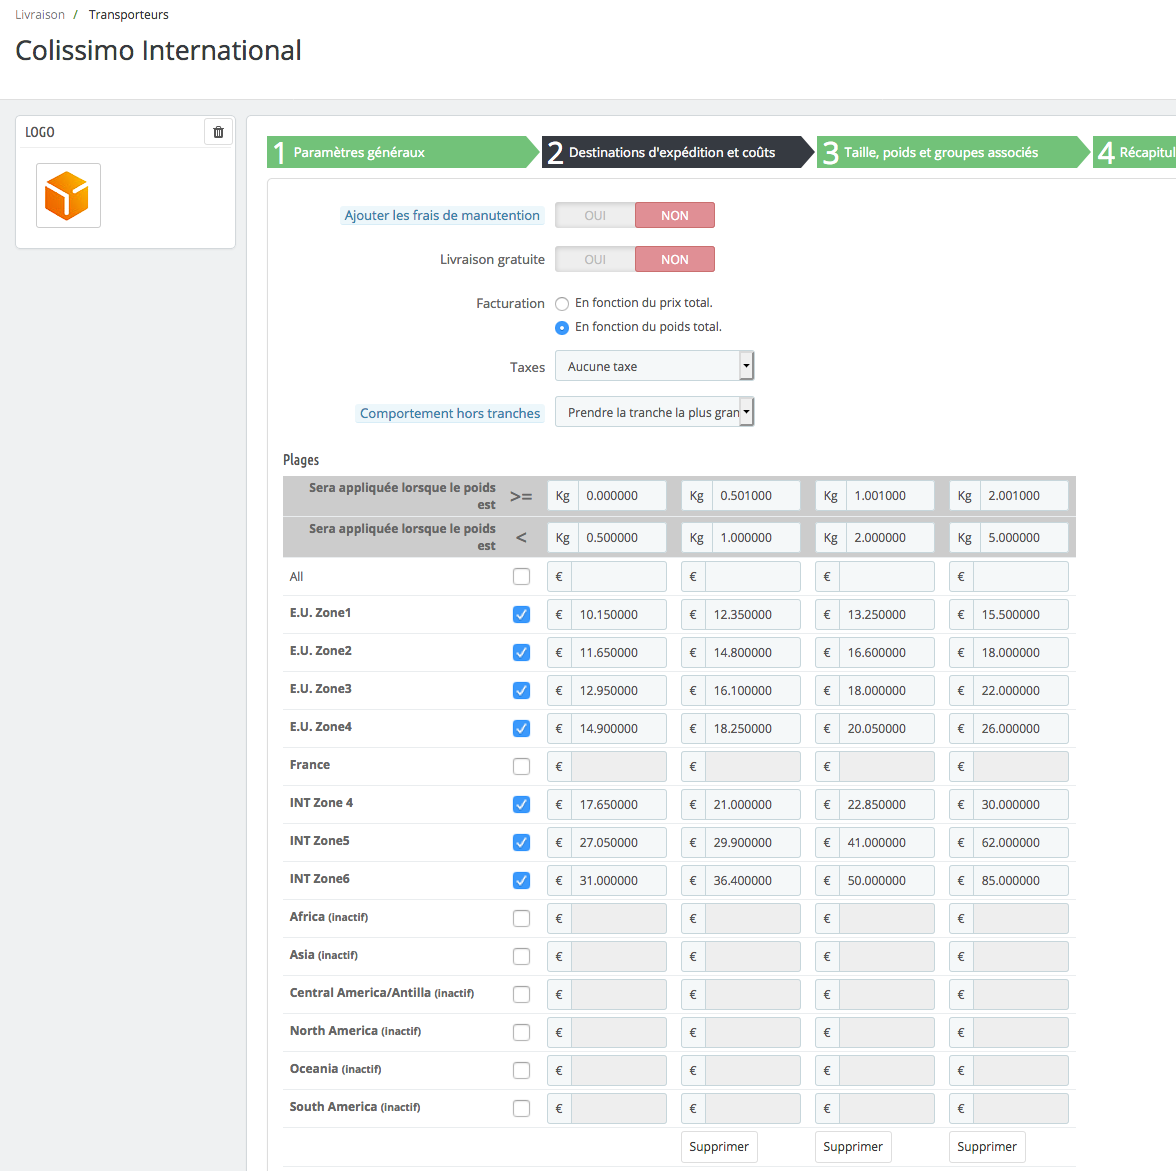Viewport: 1176px width, 1171px height.
Task: Delete the carrier logo with trash icon
Action: (x=218, y=132)
